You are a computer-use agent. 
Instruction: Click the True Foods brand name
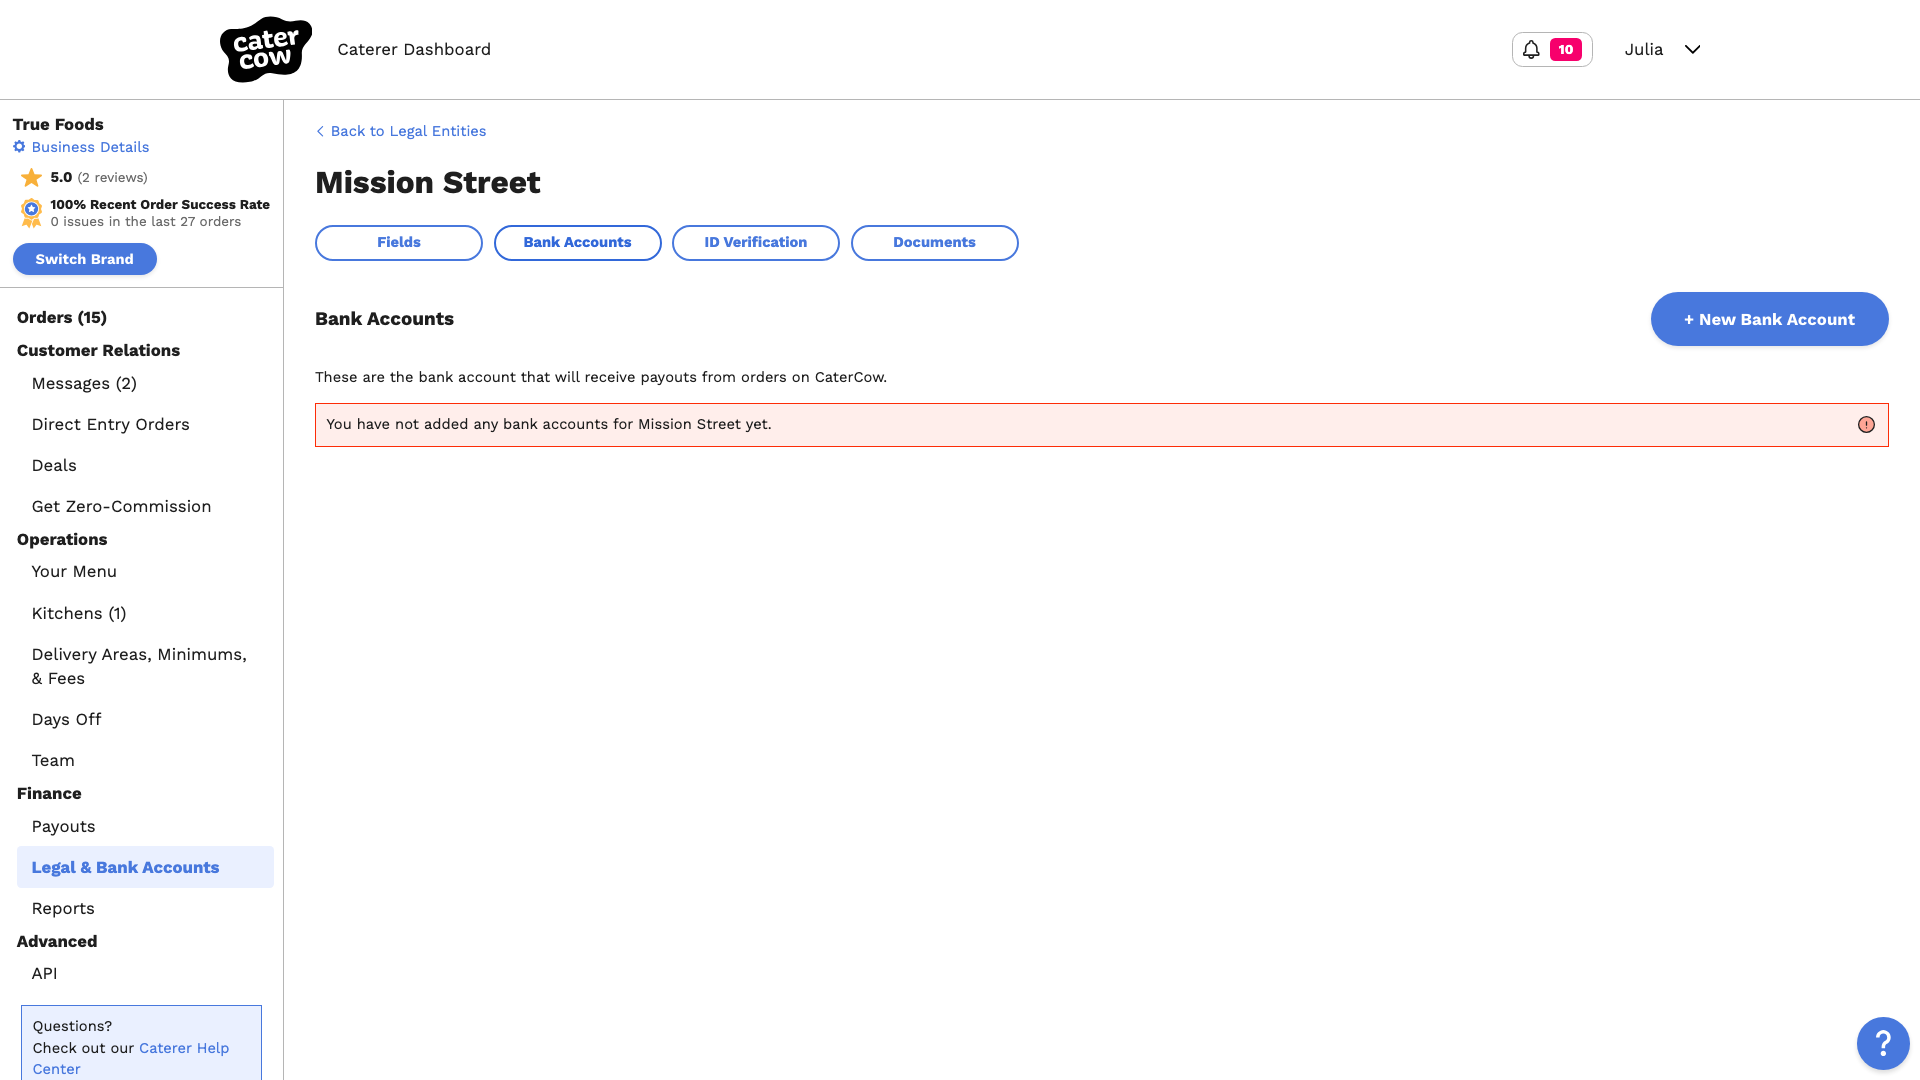58,124
